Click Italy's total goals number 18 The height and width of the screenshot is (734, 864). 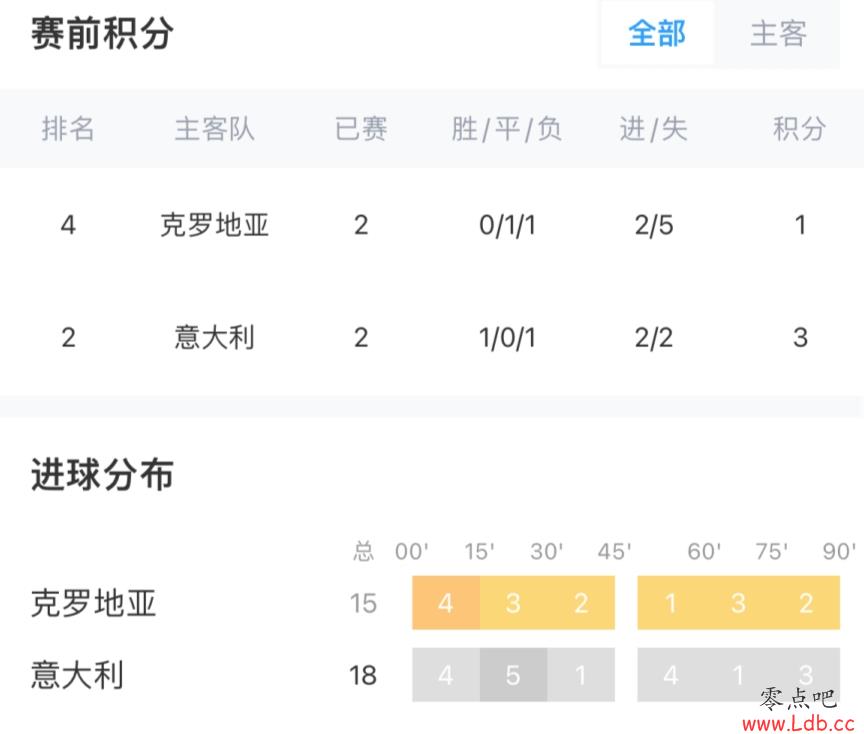click(363, 675)
